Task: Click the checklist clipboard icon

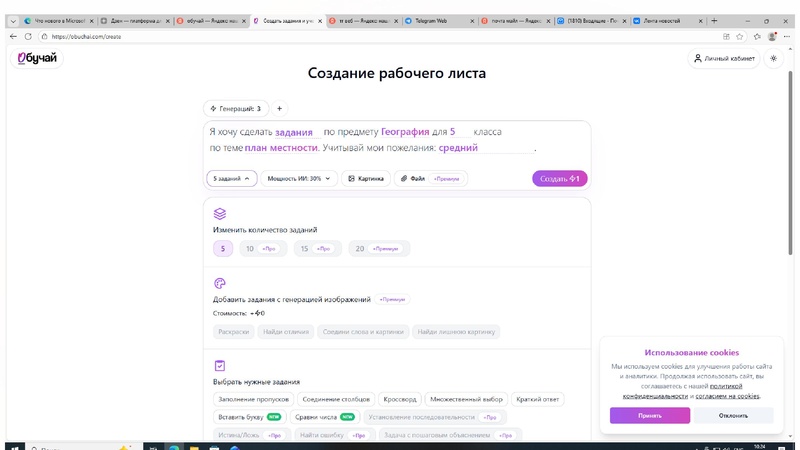Action: (220, 365)
